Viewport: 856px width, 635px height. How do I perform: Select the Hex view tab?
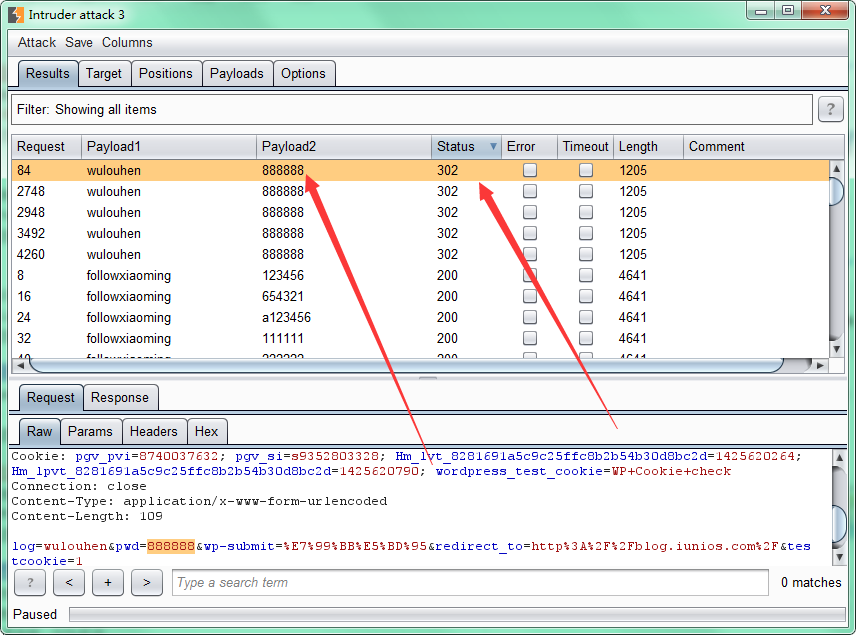(206, 431)
